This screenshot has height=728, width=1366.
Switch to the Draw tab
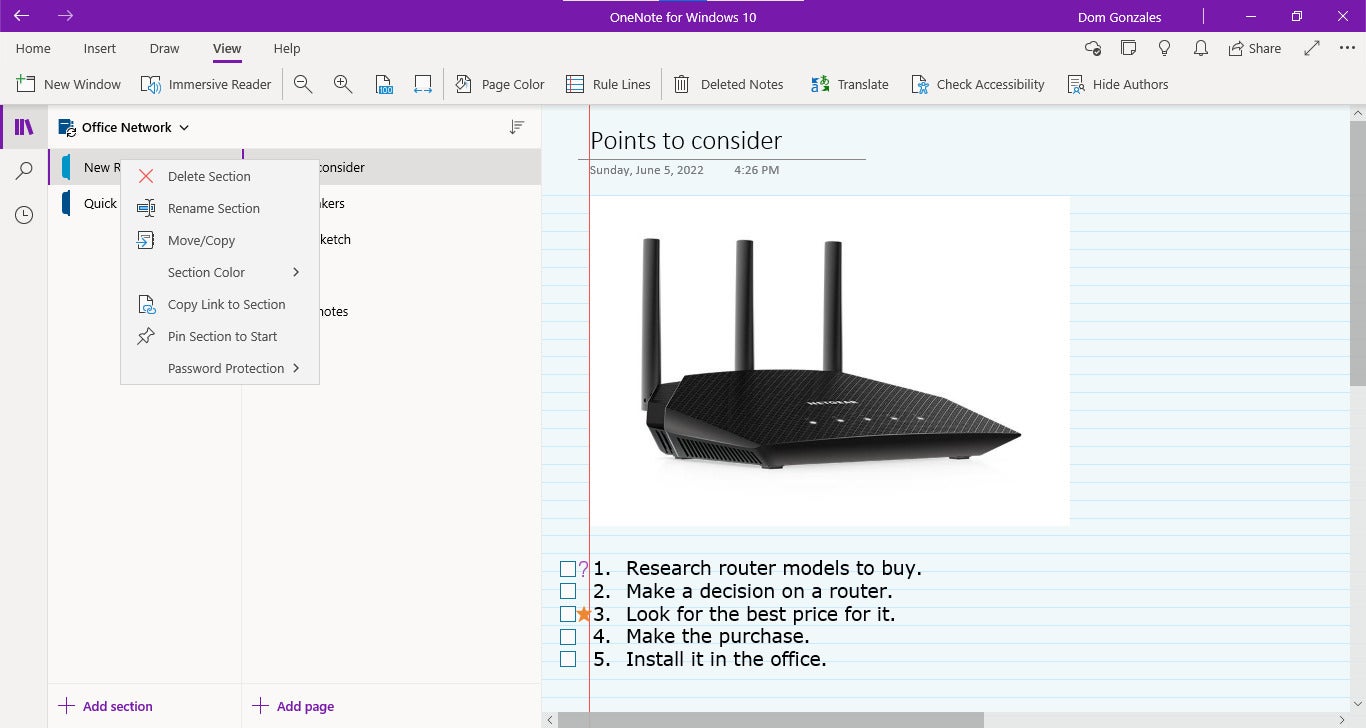coord(164,48)
